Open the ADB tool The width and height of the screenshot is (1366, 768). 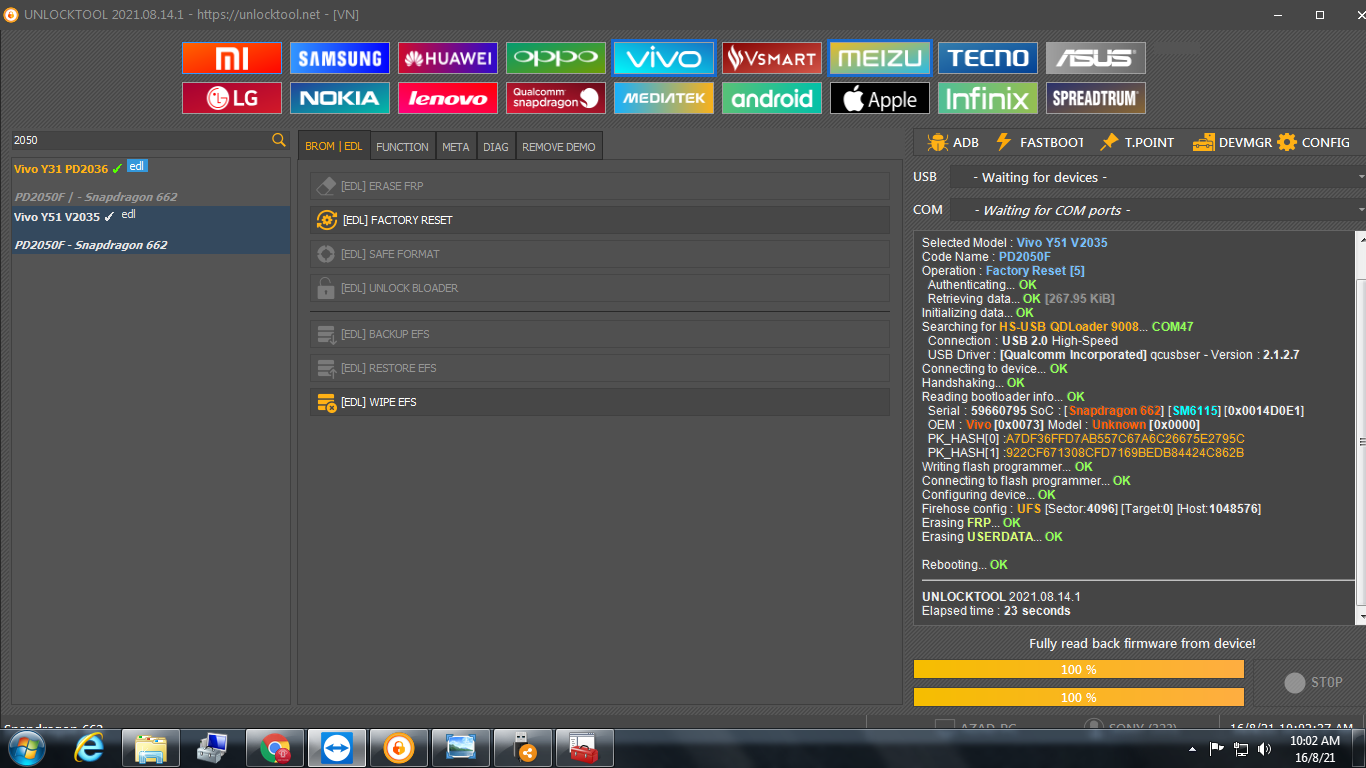pyautogui.click(x=953, y=143)
